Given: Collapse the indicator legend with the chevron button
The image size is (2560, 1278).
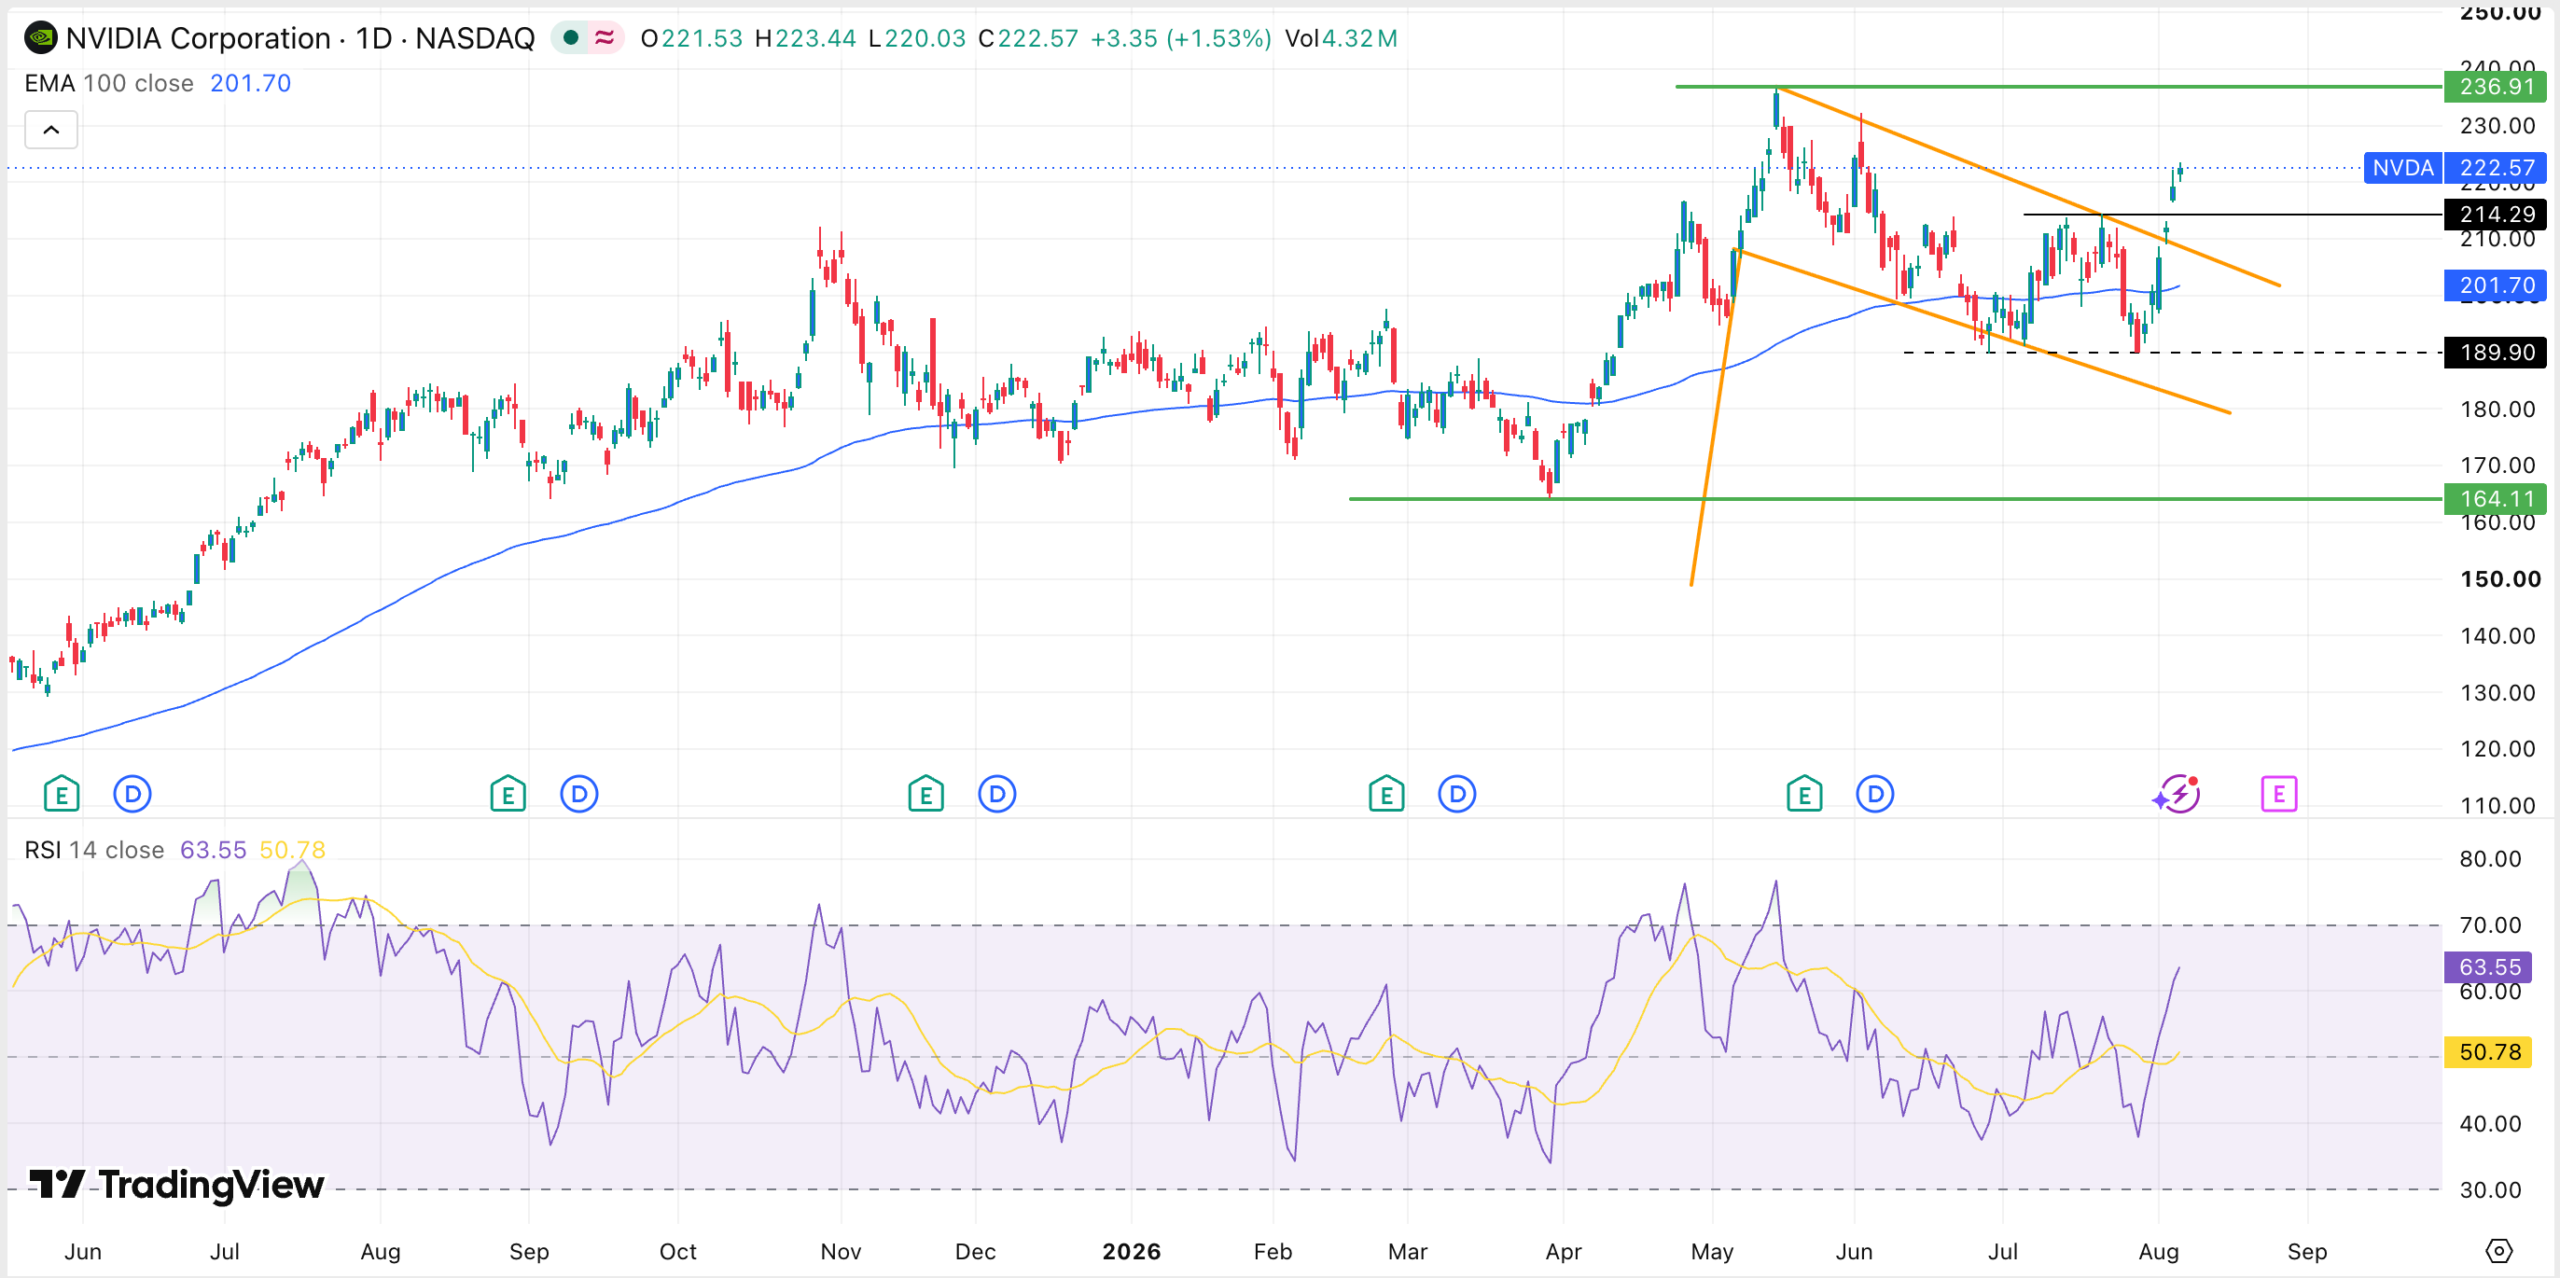Looking at the screenshot, I should [51, 130].
